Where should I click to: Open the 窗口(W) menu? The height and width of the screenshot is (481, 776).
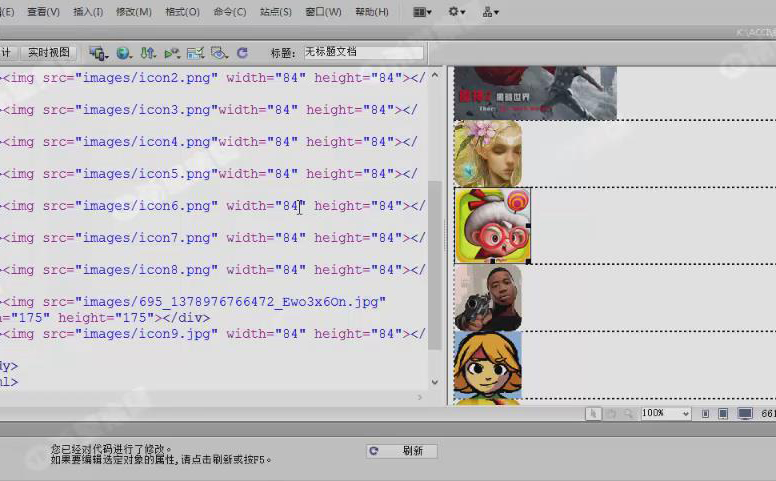pyautogui.click(x=322, y=12)
